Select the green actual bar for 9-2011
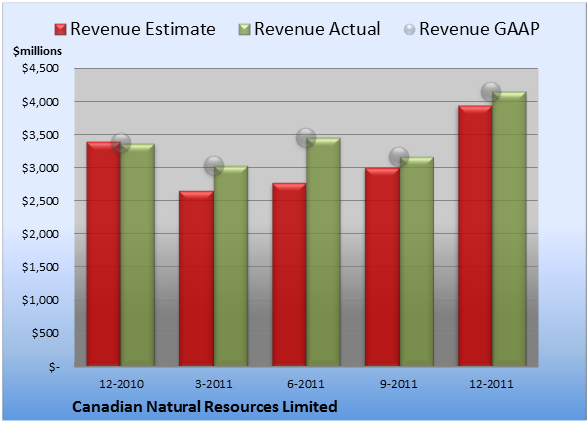The image size is (588, 422). pyautogui.click(x=417, y=261)
